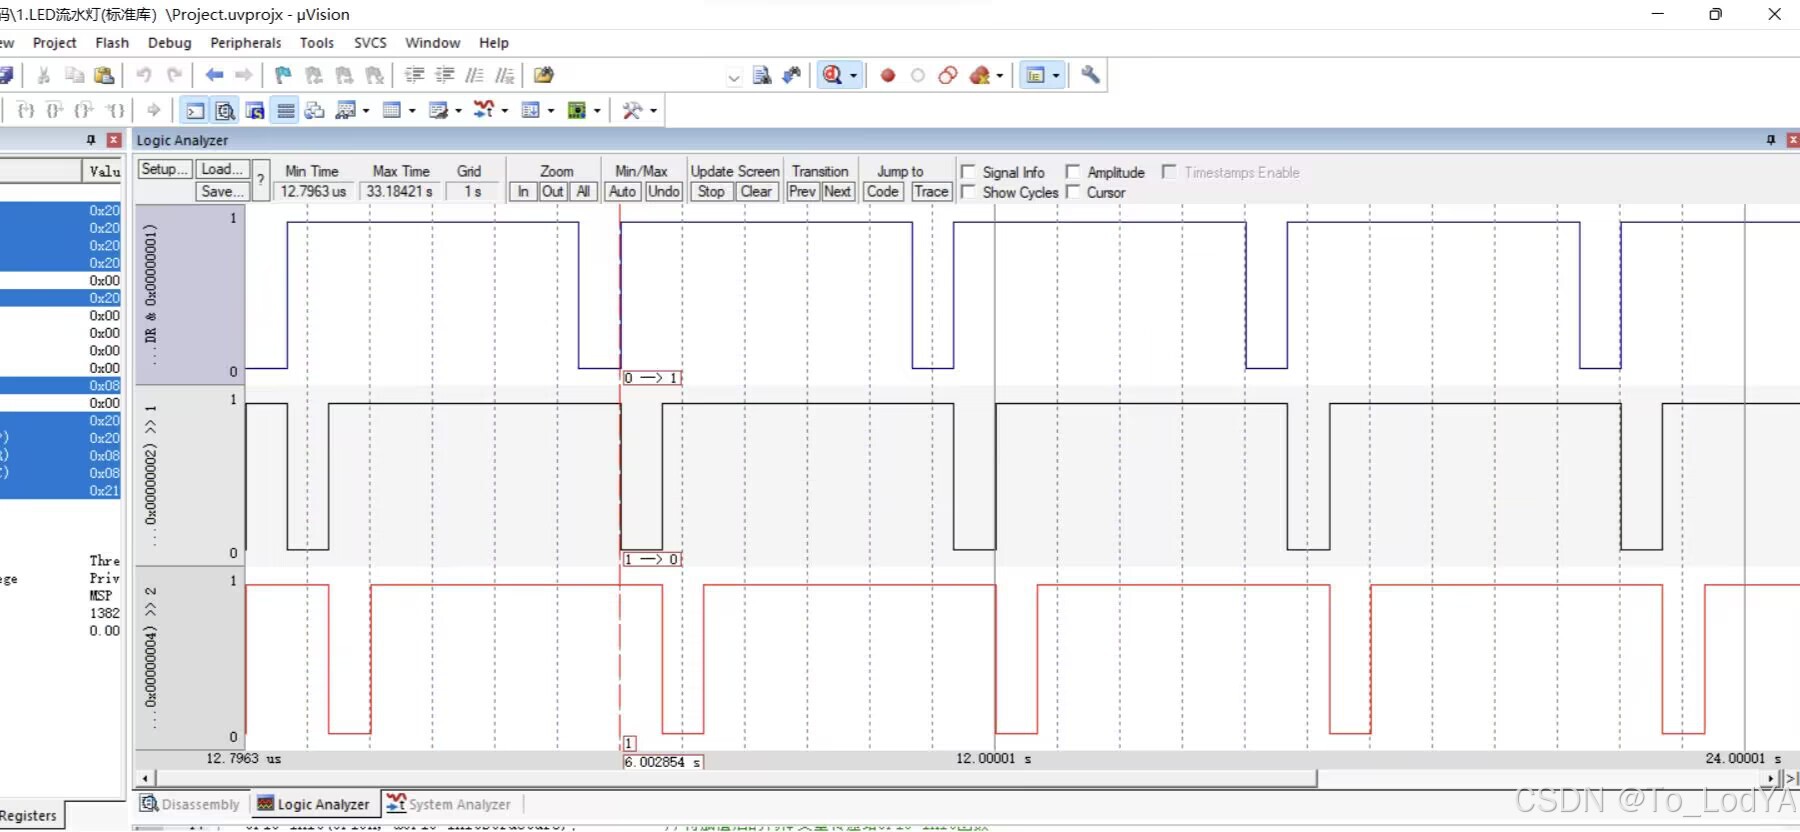Click the Min/Max Auto button
This screenshot has height=832, width=1800.
[622, 192]
